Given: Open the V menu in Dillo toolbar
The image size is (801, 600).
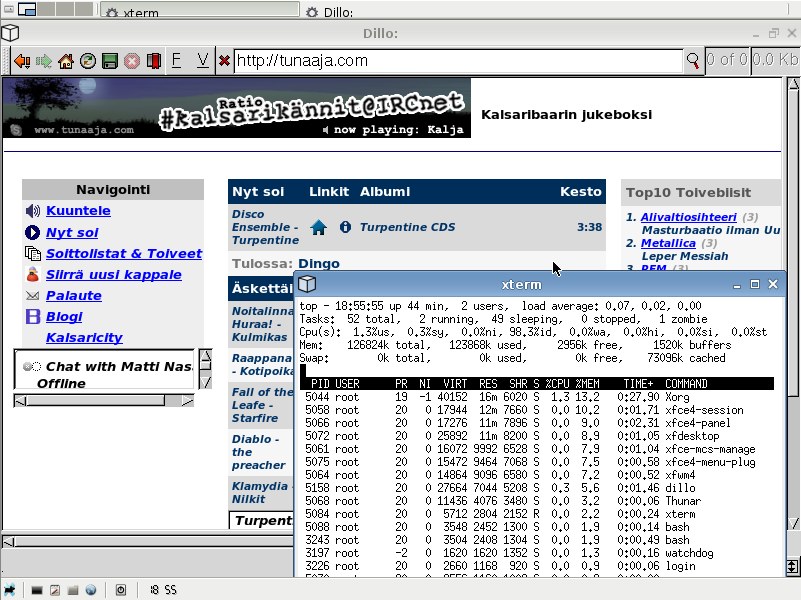Looking at the screenshot, I should (x=202, y=60).
